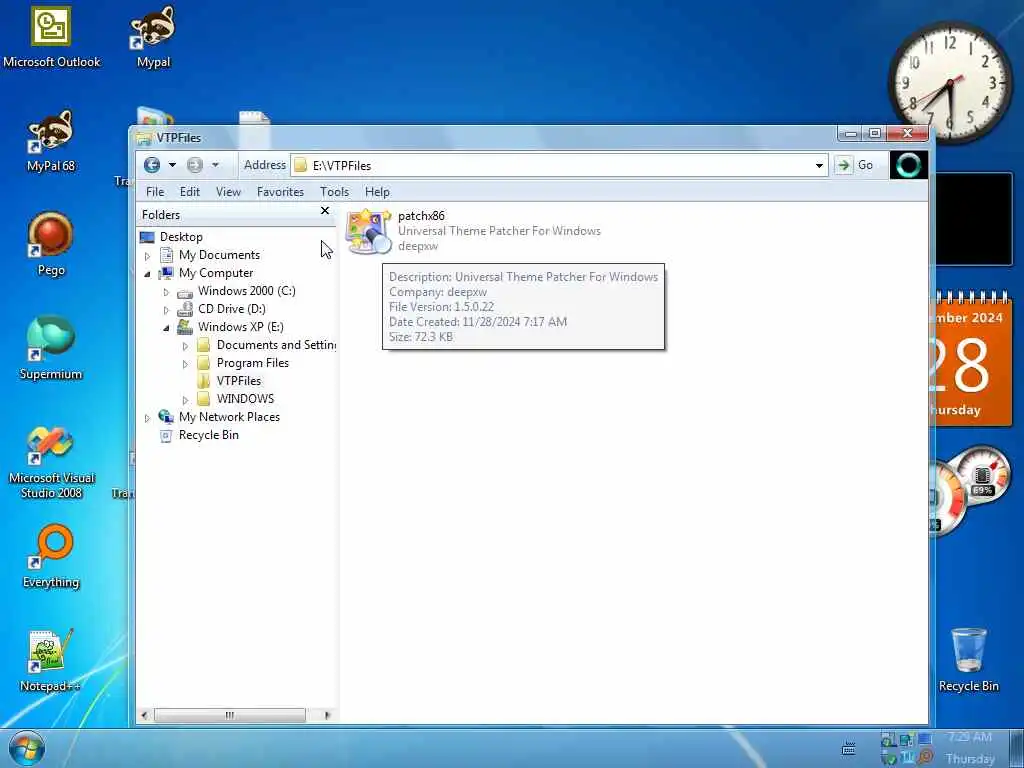Viewport: 1024px width, 768px height.
Task: Open the address bar dropdown
Action: 819,165
